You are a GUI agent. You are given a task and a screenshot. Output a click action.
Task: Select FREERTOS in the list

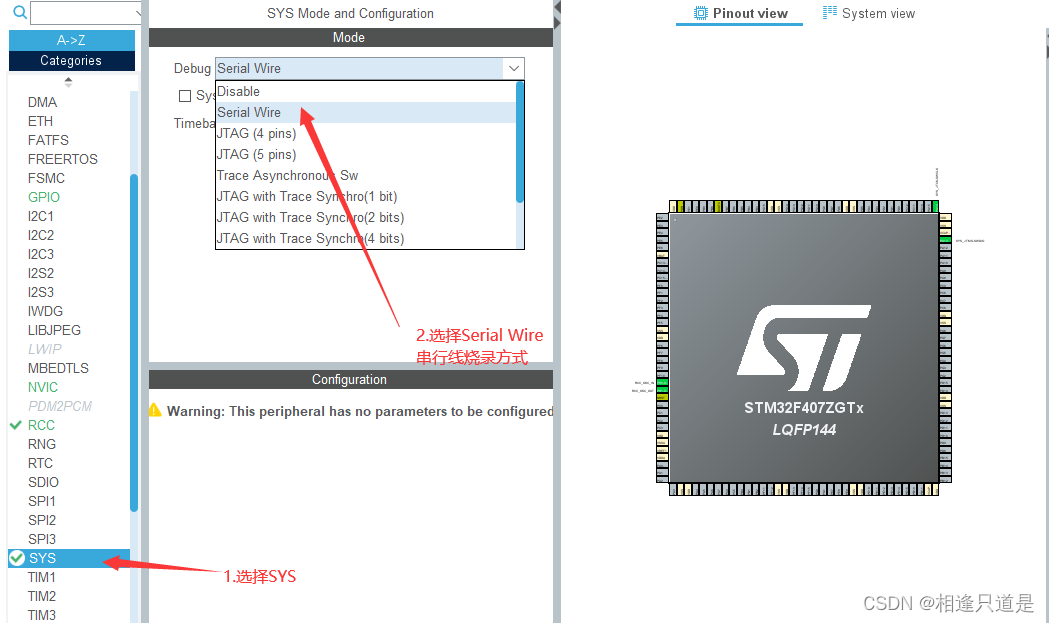tap(62, 159)
